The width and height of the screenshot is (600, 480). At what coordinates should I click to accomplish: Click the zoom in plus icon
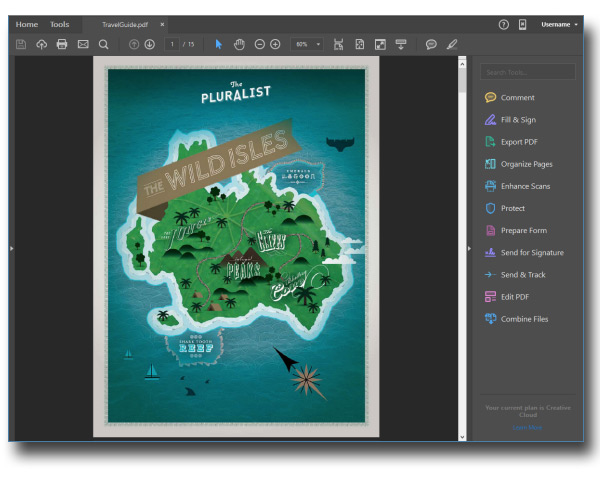coord(275,44)
